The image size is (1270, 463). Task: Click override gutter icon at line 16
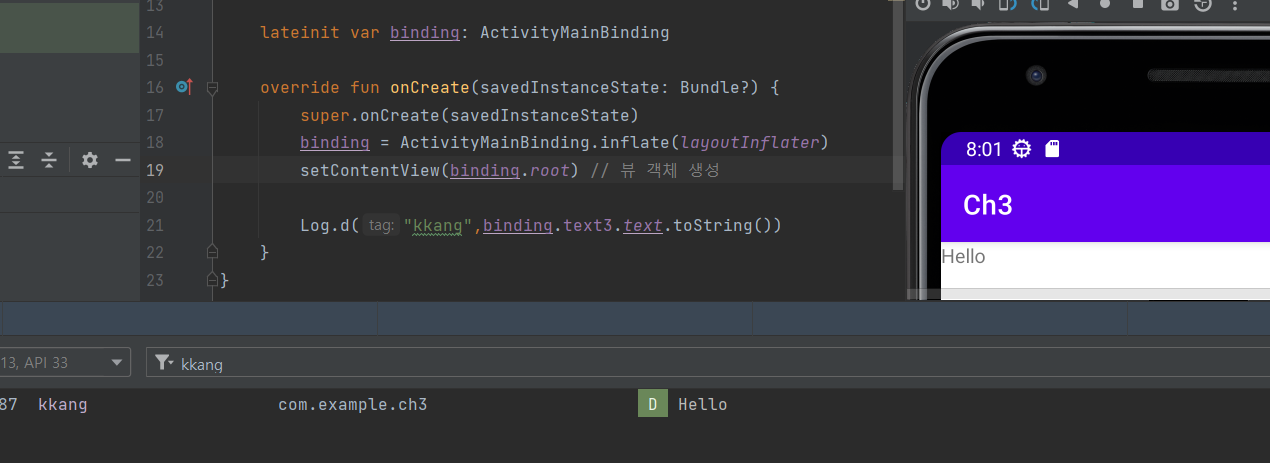183,87
